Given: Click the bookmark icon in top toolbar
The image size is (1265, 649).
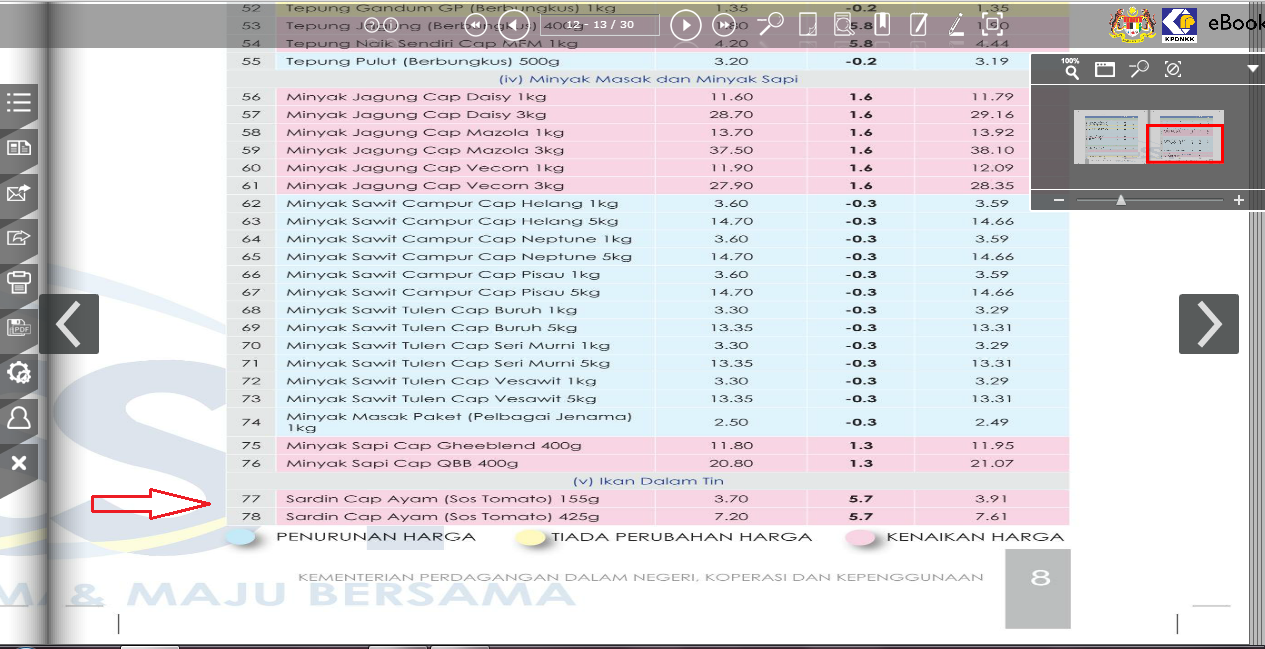Looking at the screenshot, I should coord(882,25).
